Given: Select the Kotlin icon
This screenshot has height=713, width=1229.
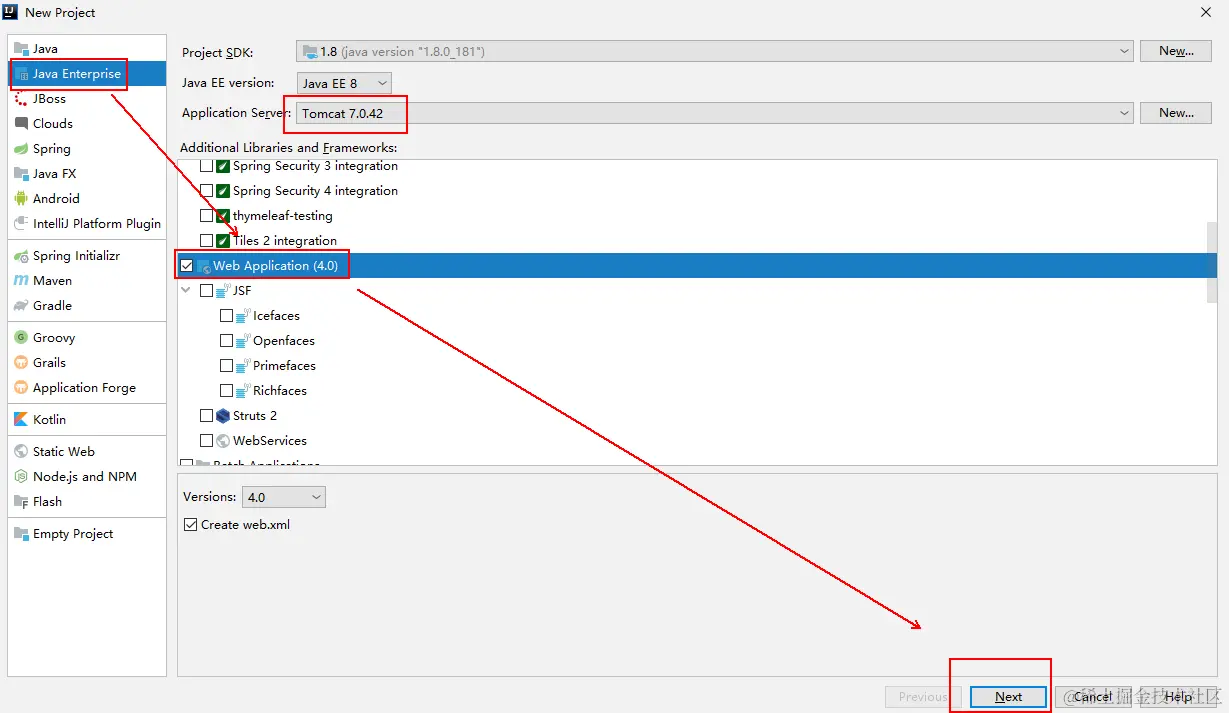Looking at the screenshot, I should [x=21, y=420].
